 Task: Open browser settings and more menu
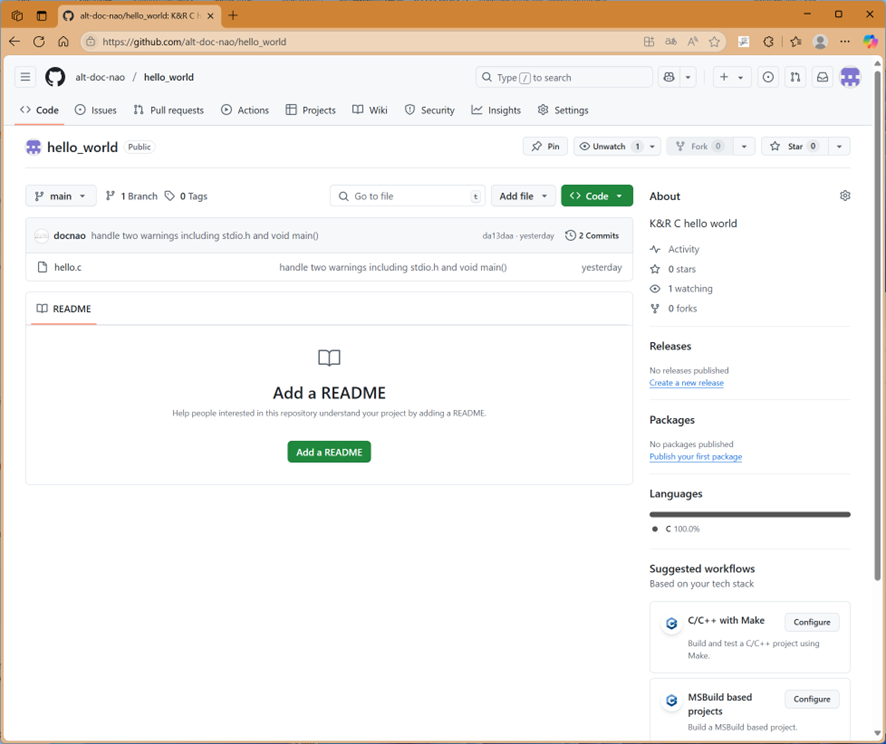tap(845, 41)
